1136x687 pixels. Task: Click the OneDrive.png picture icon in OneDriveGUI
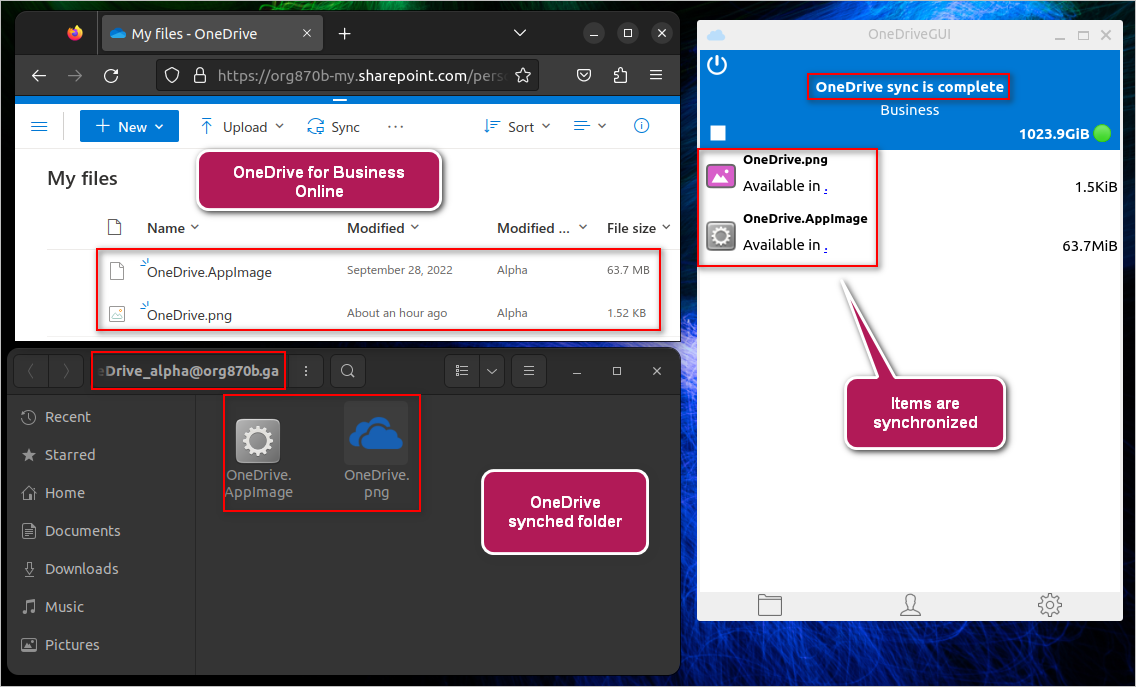pos(721,176)
